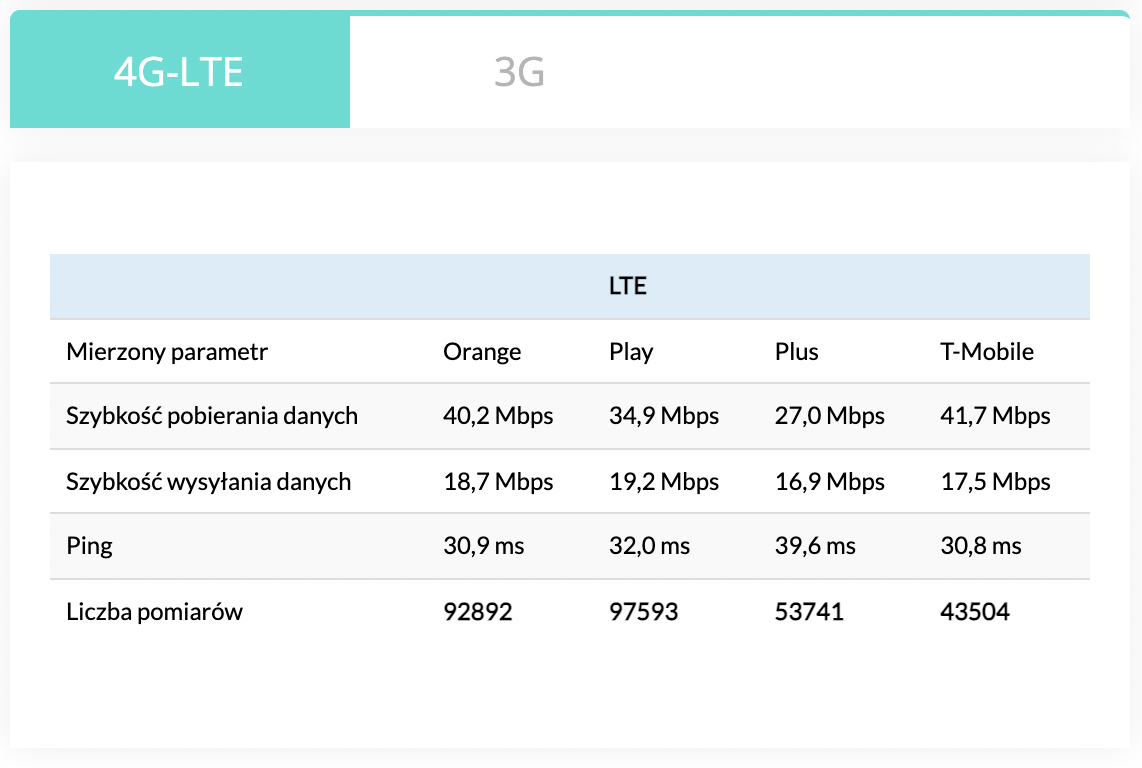Click the Ping row label
Image resolution: width=1142 pixels, height=768 pixels.
(x=90, y=547)
